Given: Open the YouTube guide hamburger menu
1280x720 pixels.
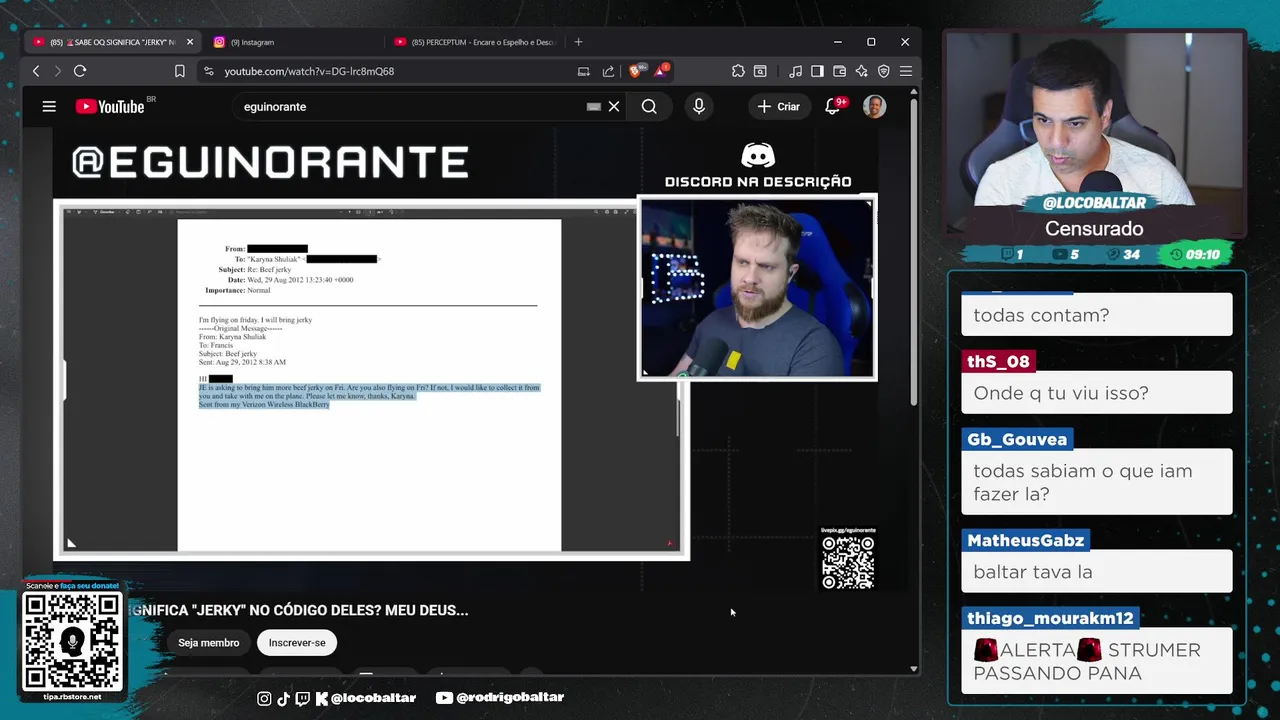Looking at the screenshot, I should coord(49,106).
